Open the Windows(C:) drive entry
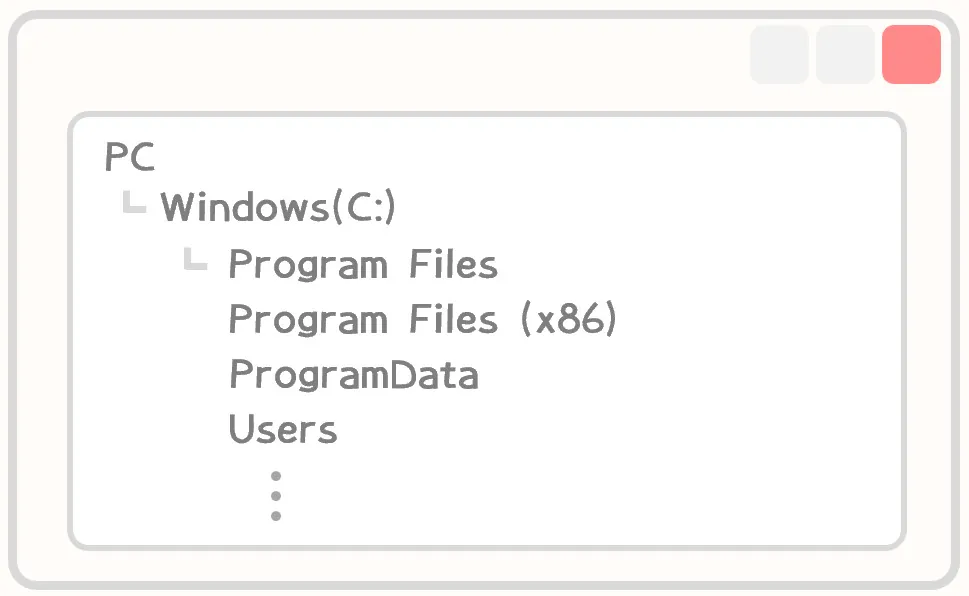The width and height of the screenshot is (969, 596). [277, 207]
